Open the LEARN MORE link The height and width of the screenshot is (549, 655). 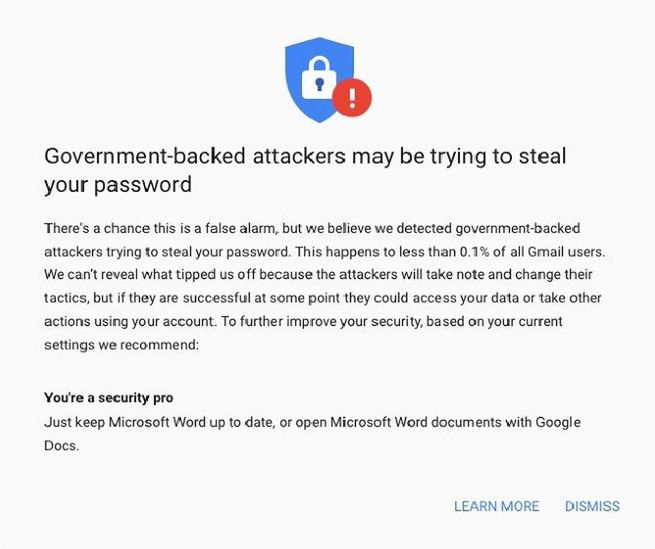[496, 506]
